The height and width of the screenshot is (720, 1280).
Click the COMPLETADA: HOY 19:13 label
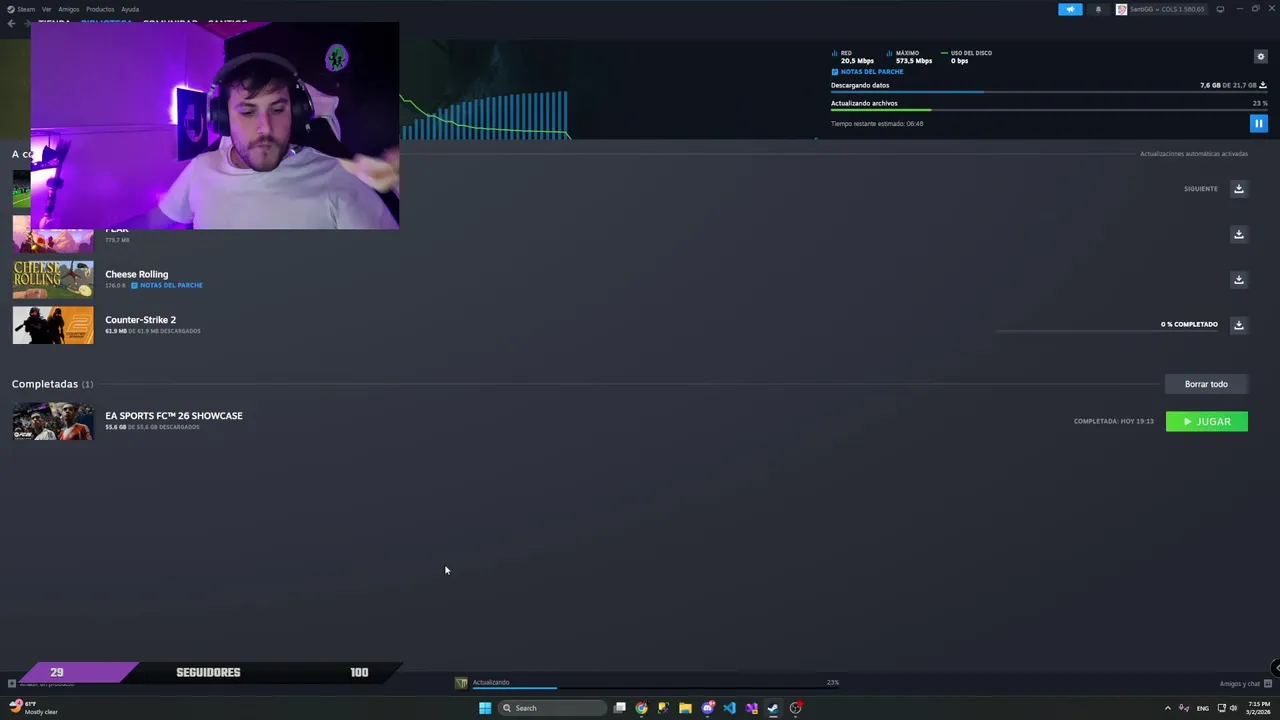coord(1113,421)
